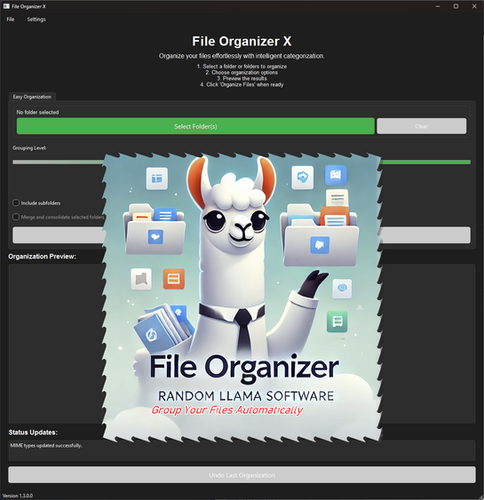Click the File Organizer X app icon in title bar
The width and height of the screenshot is (484, 500).
pos(6,6)
